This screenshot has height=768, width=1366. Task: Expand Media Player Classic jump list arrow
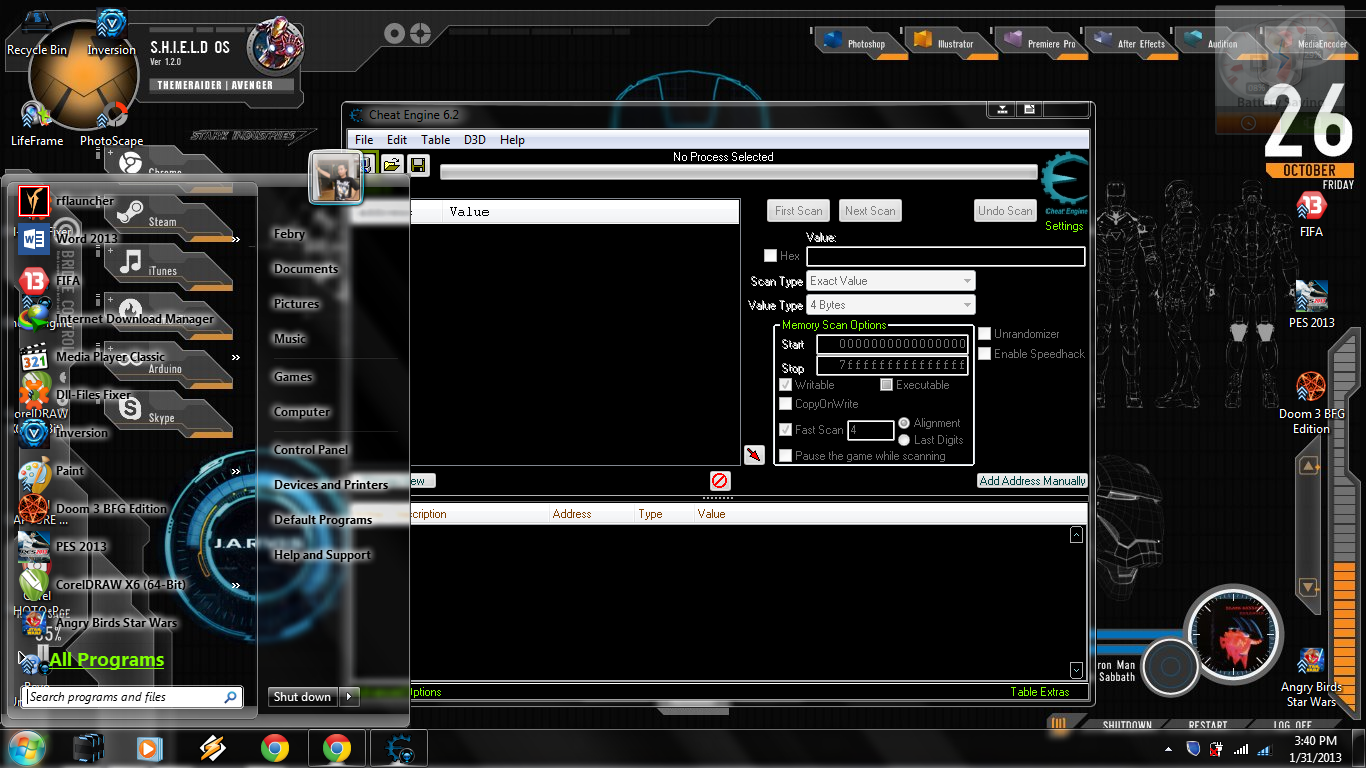point(236,357)
